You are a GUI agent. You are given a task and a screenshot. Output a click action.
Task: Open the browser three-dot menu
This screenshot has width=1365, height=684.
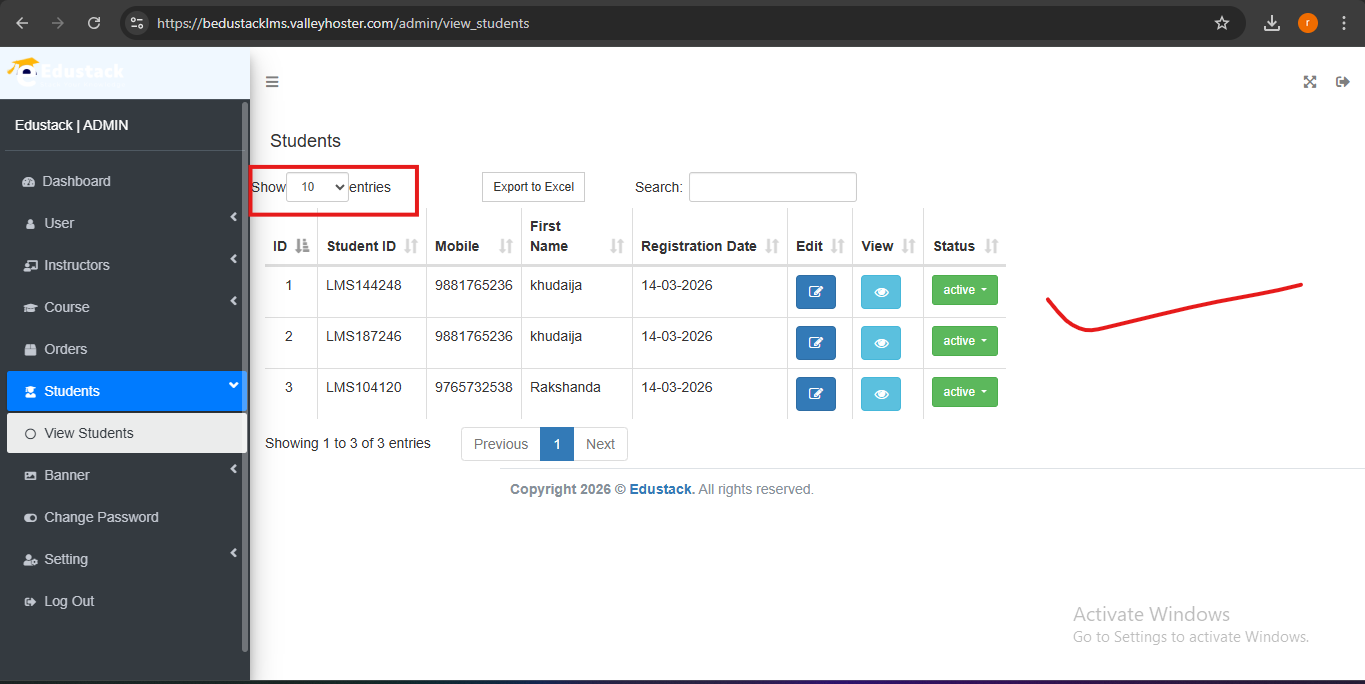1344,23
